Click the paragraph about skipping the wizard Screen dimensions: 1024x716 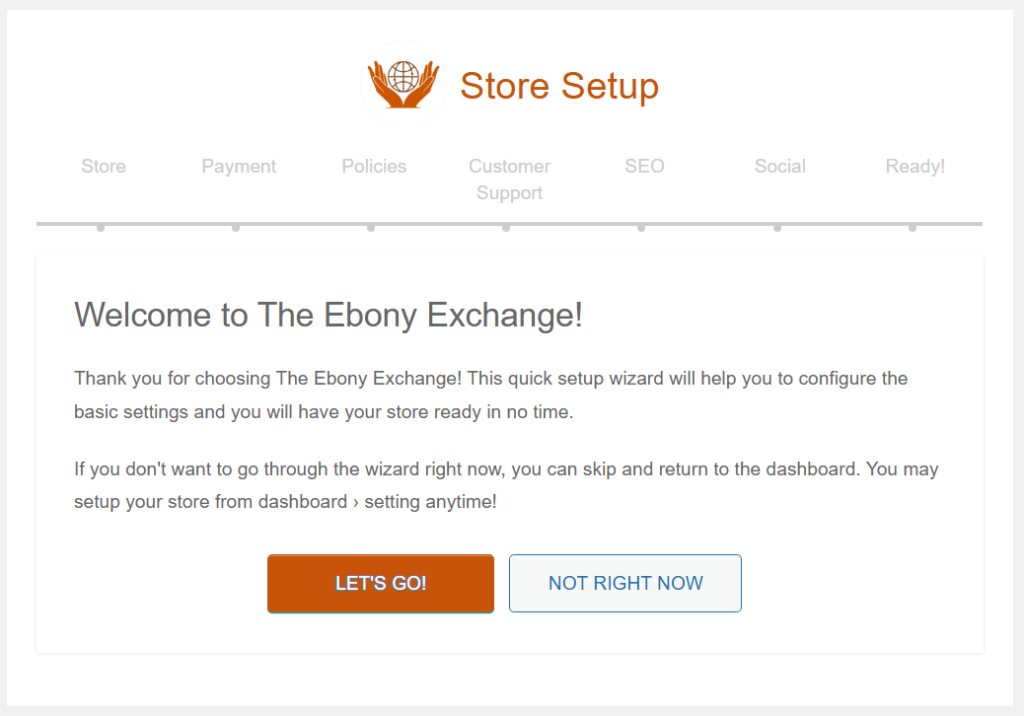(506, 485)
